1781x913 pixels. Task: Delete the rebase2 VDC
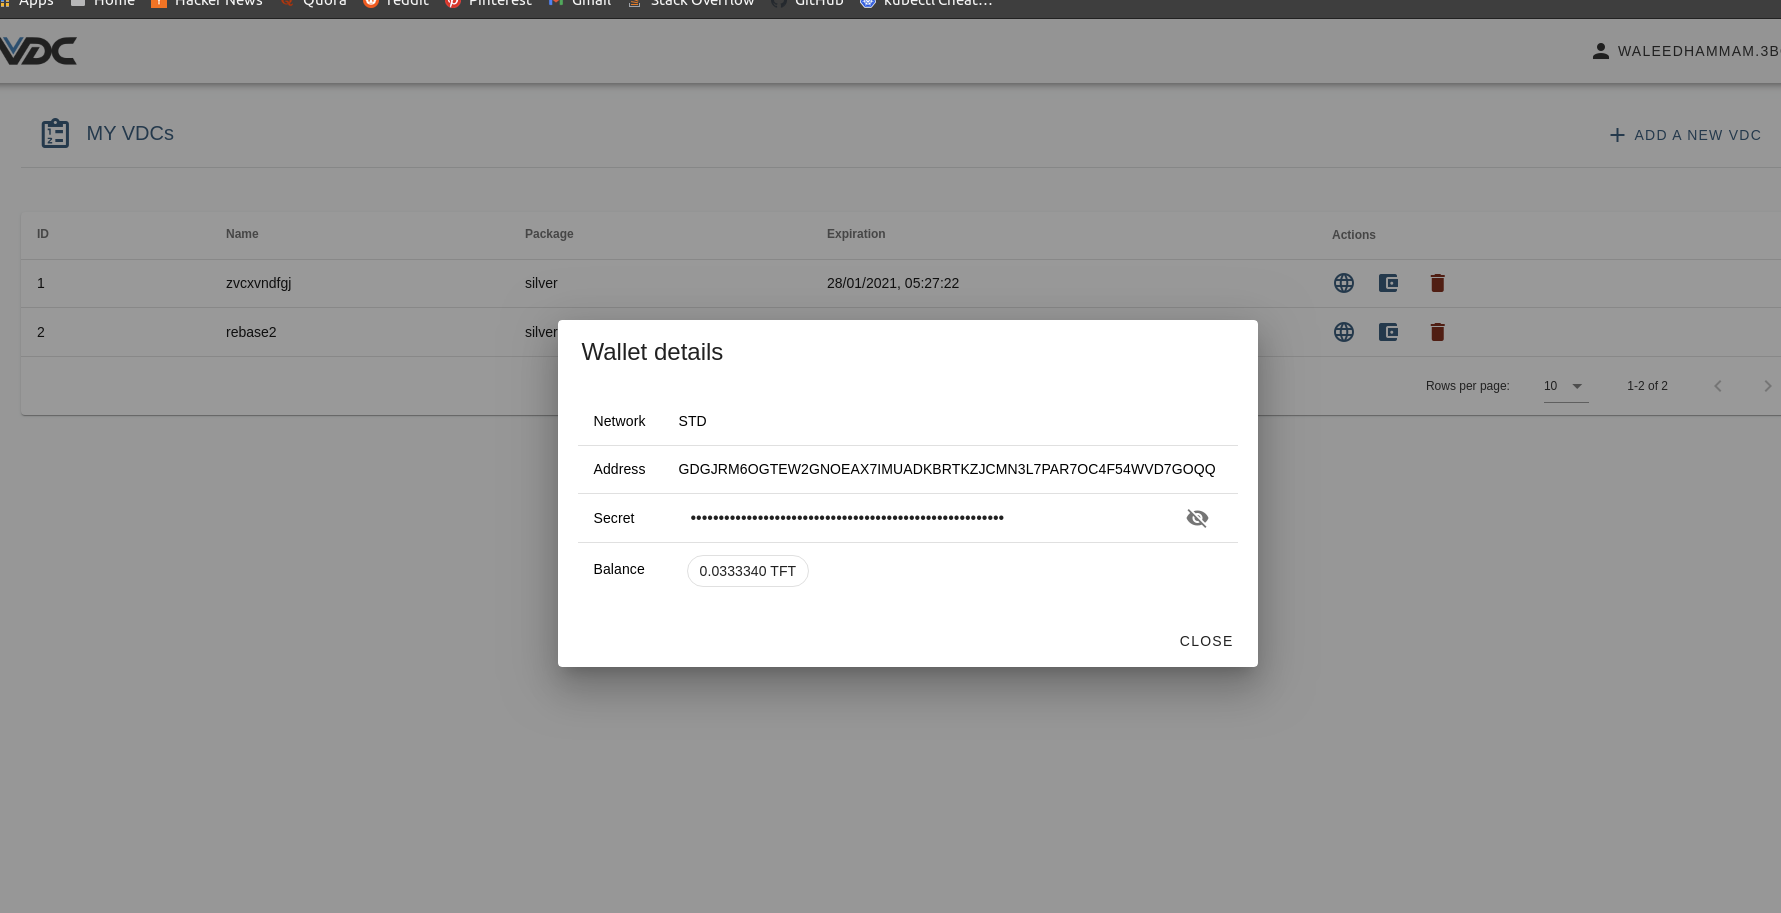click(x=1437, y=332)
